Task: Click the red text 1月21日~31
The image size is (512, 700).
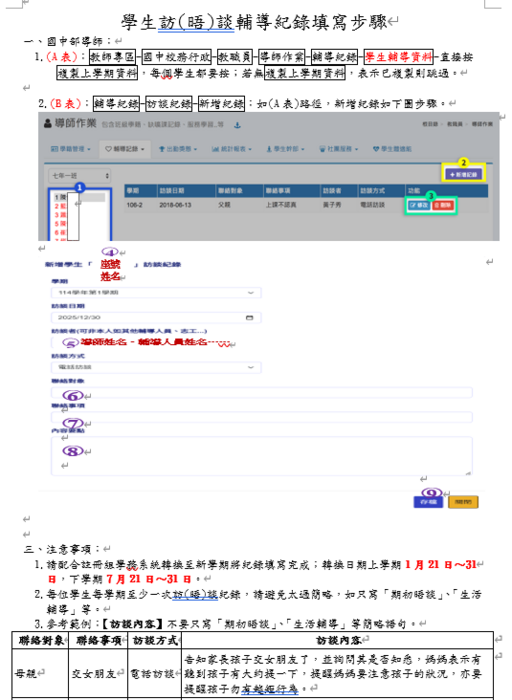Action: [441, 565]
